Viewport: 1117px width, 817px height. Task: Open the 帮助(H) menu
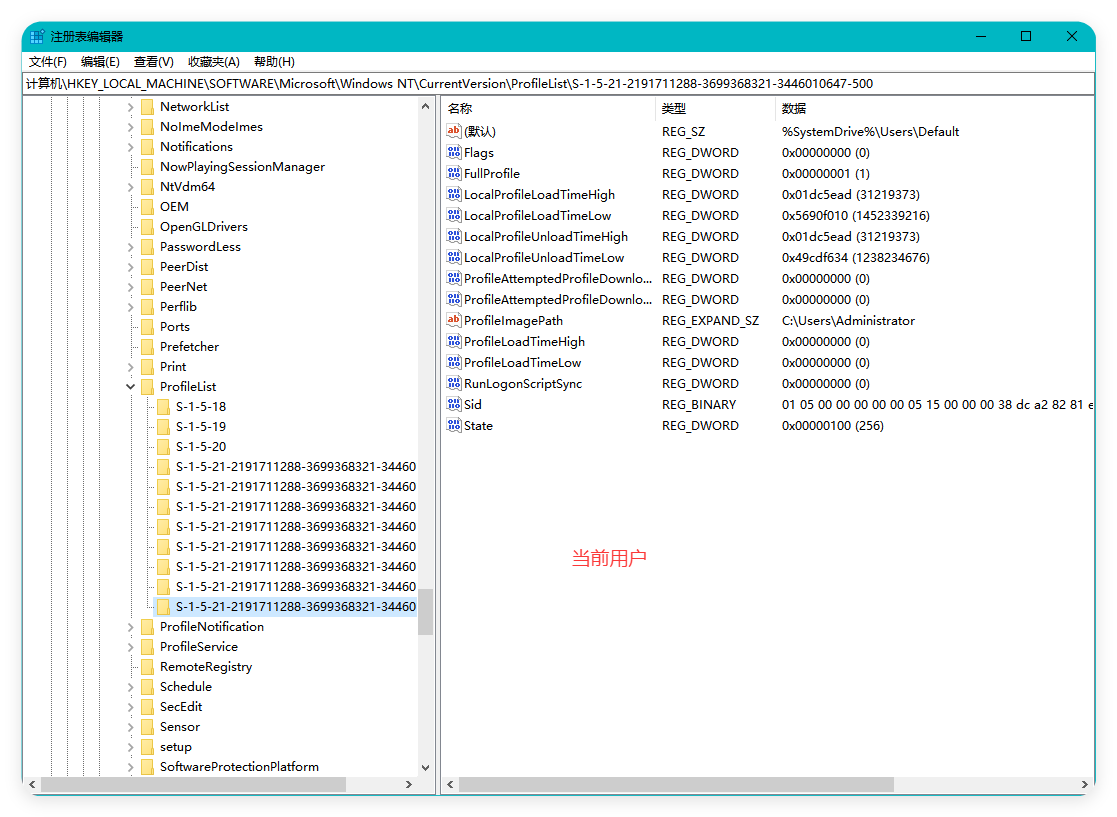click(x=274, y=62)
